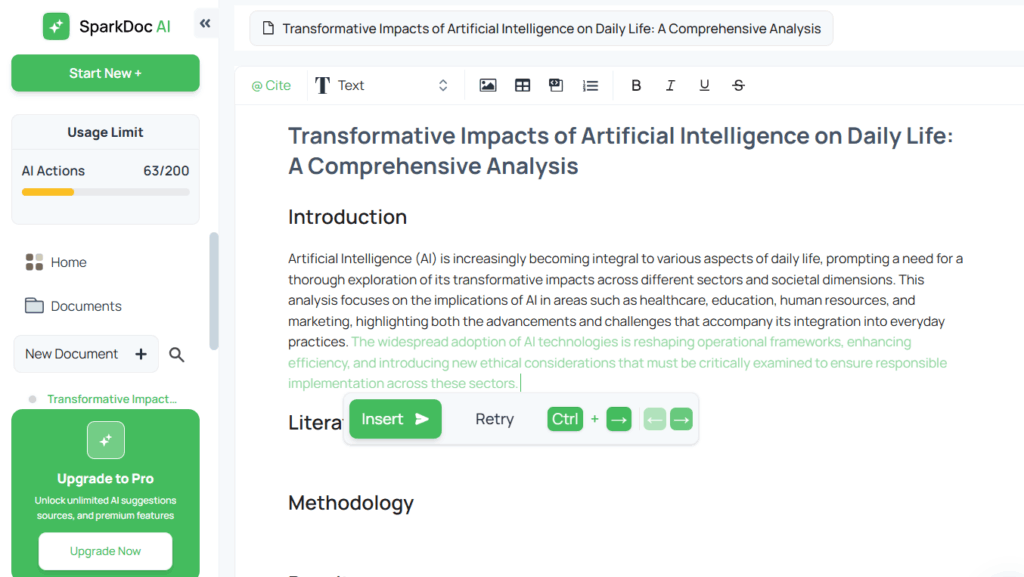This screenshot has height=577, width=1024.
Task: Click Insert to accept AI suggestion
Action: pyautogui.click(x=395, y=419)
